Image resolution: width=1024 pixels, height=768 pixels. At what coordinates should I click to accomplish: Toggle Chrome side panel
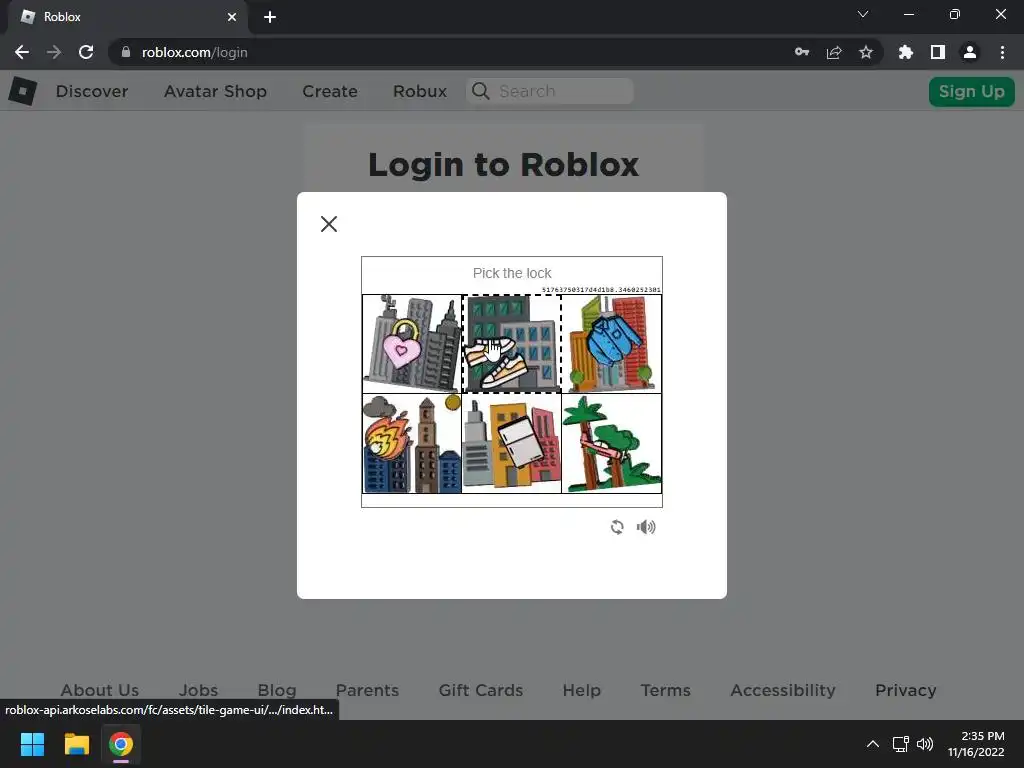pos(938,52)
